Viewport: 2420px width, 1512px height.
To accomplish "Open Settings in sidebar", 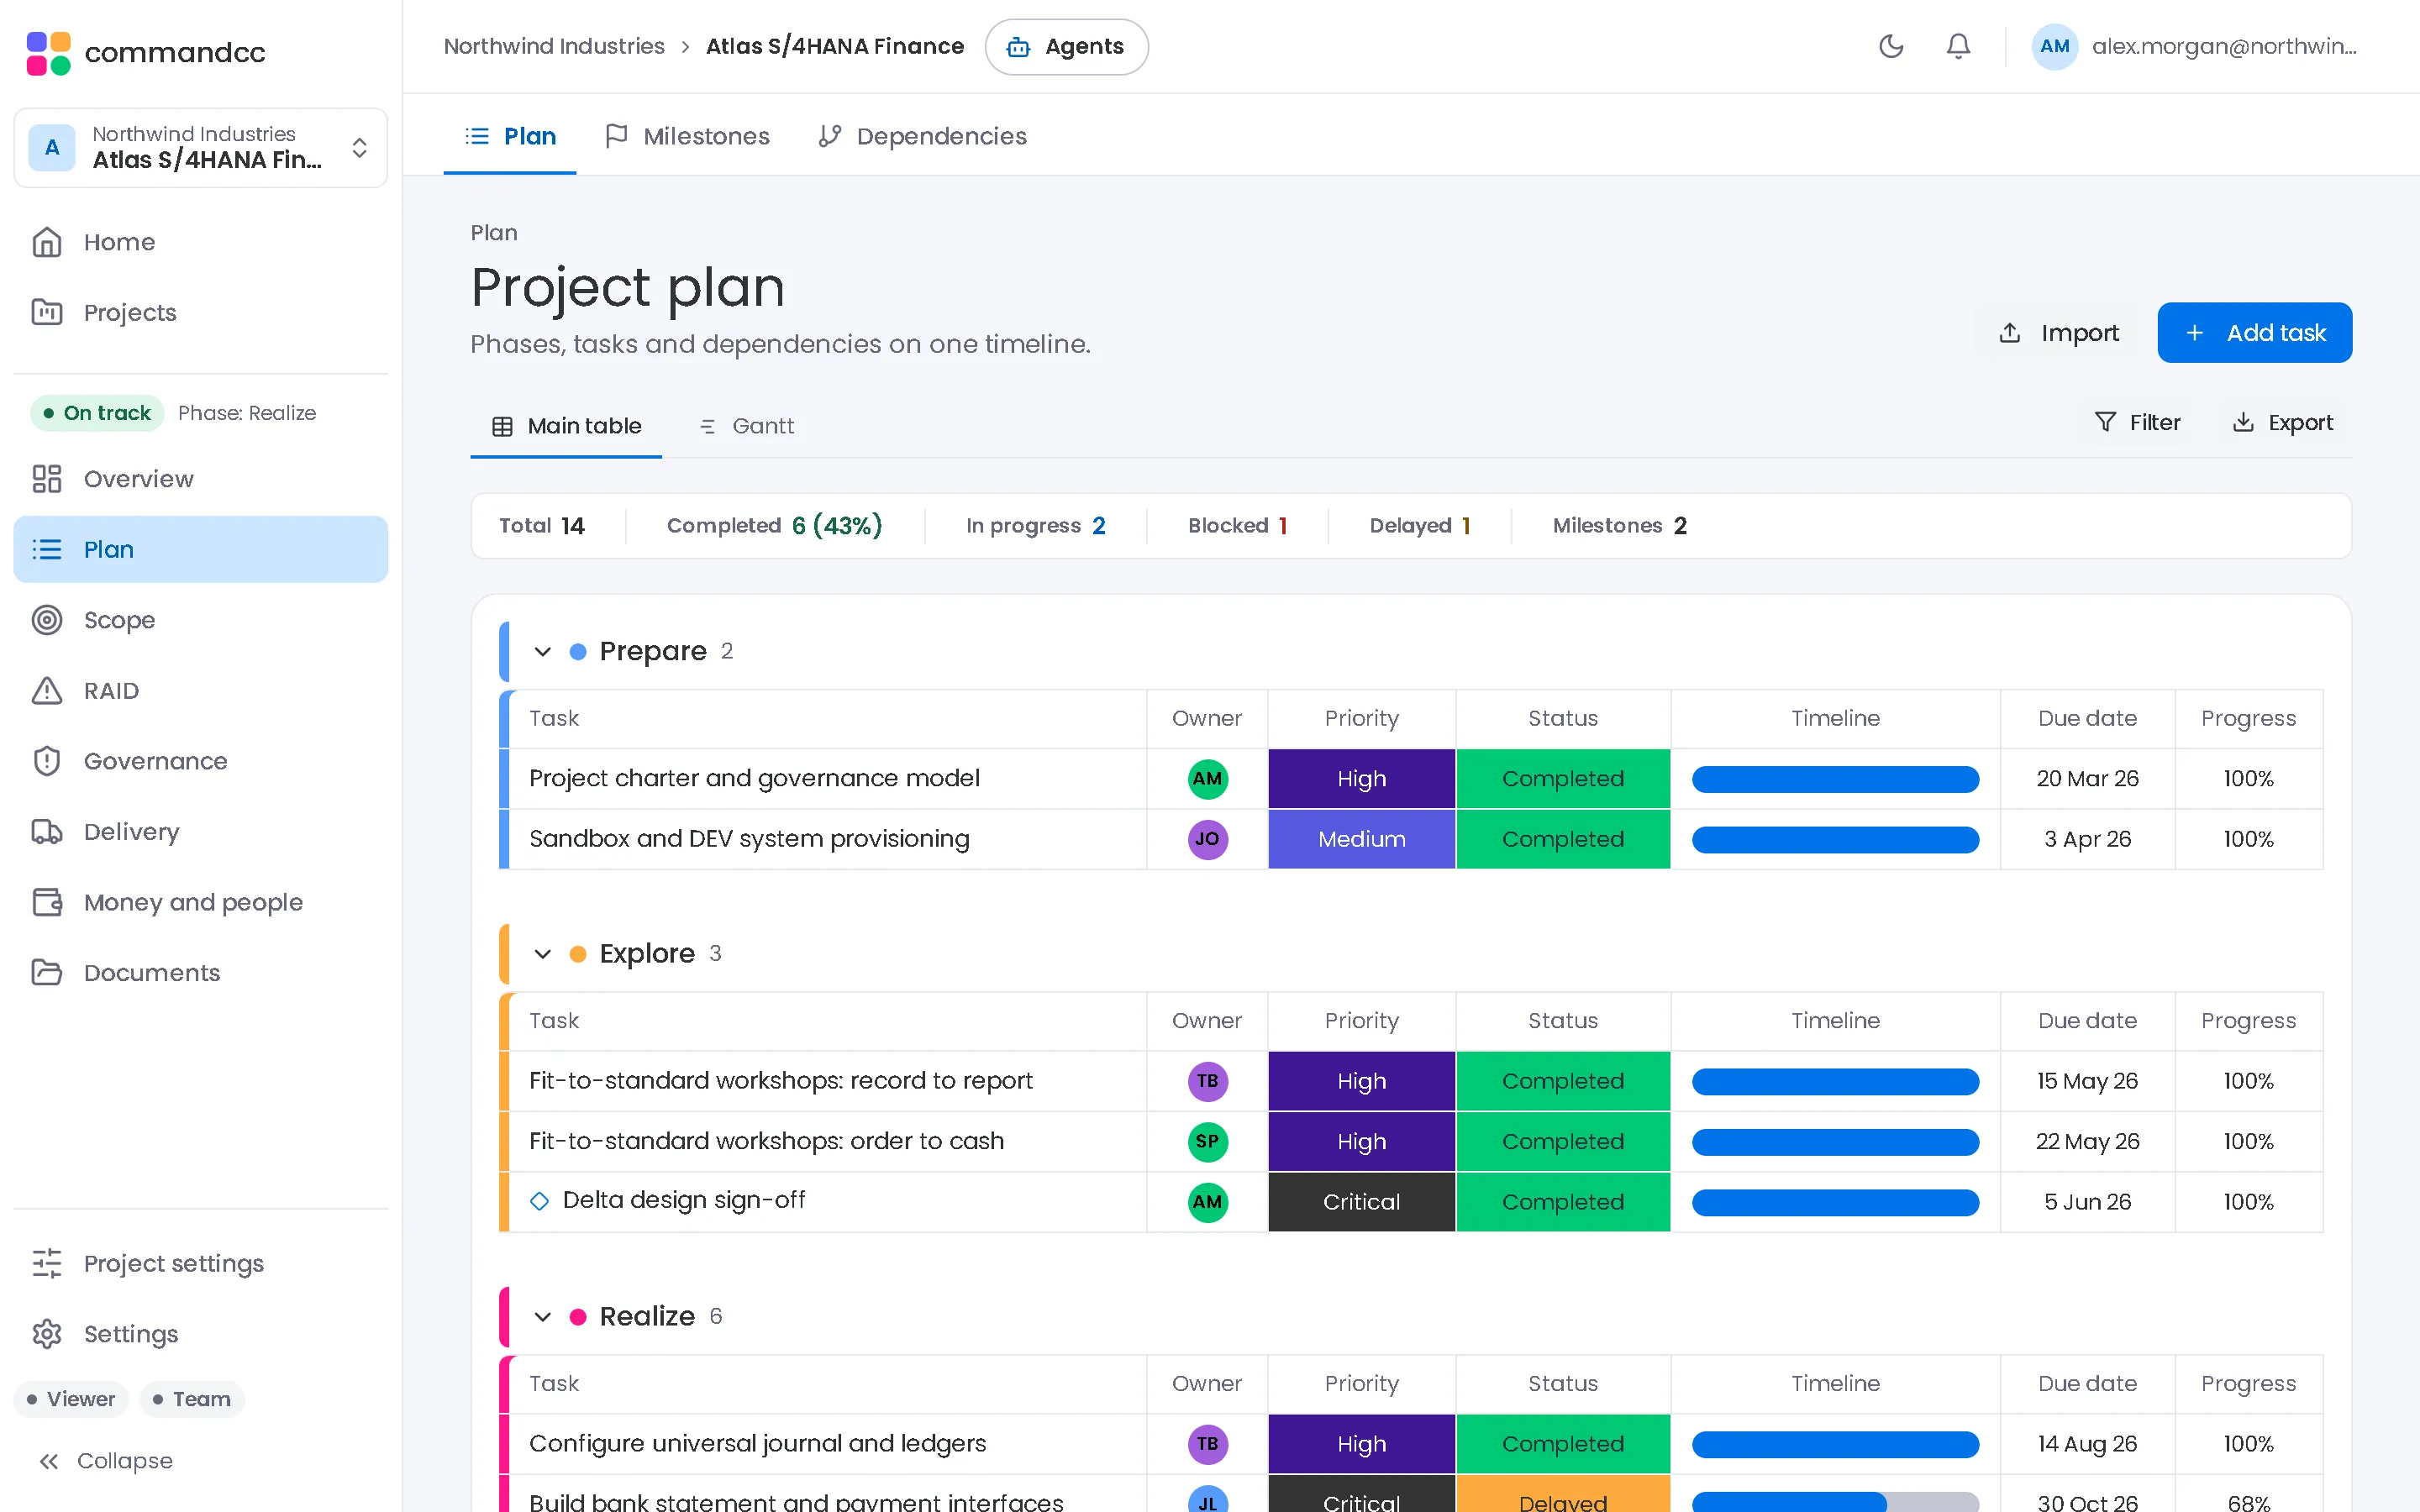I will click(200, 1334).
